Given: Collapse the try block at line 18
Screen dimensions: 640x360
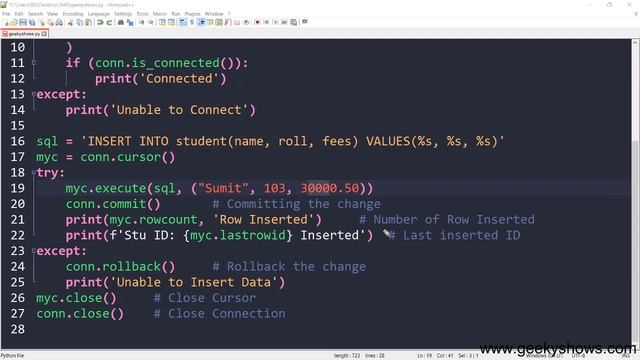Looking at the screenshot, I should pos(34,173).
